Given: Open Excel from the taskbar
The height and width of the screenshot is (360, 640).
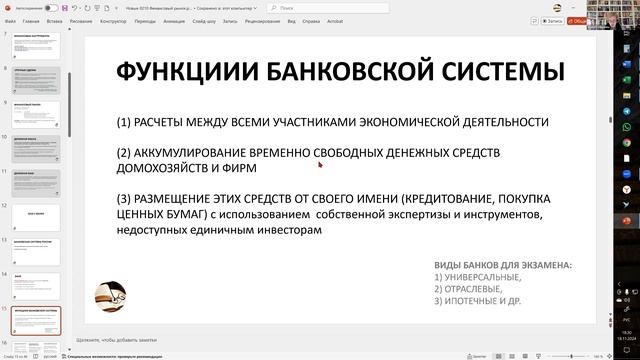Looking at the screenshot, I should pyautogui.click(x=627, y=80).
